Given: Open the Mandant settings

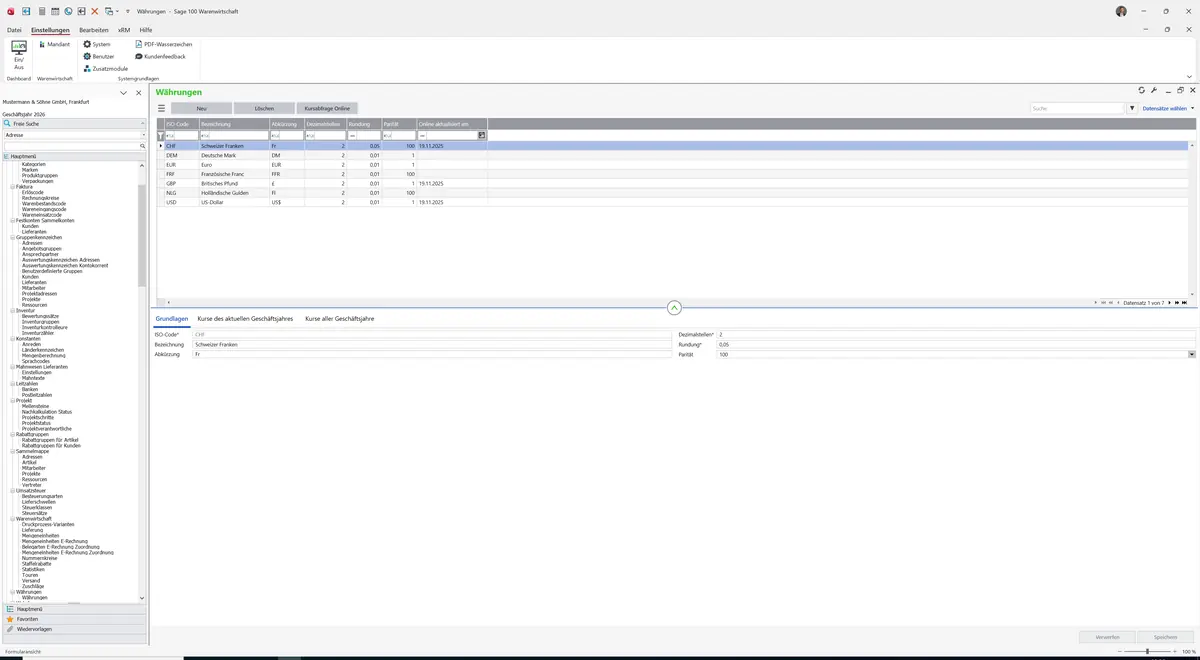Looking at the screenshot, I should pyautogui.click(x=54, y=44).
